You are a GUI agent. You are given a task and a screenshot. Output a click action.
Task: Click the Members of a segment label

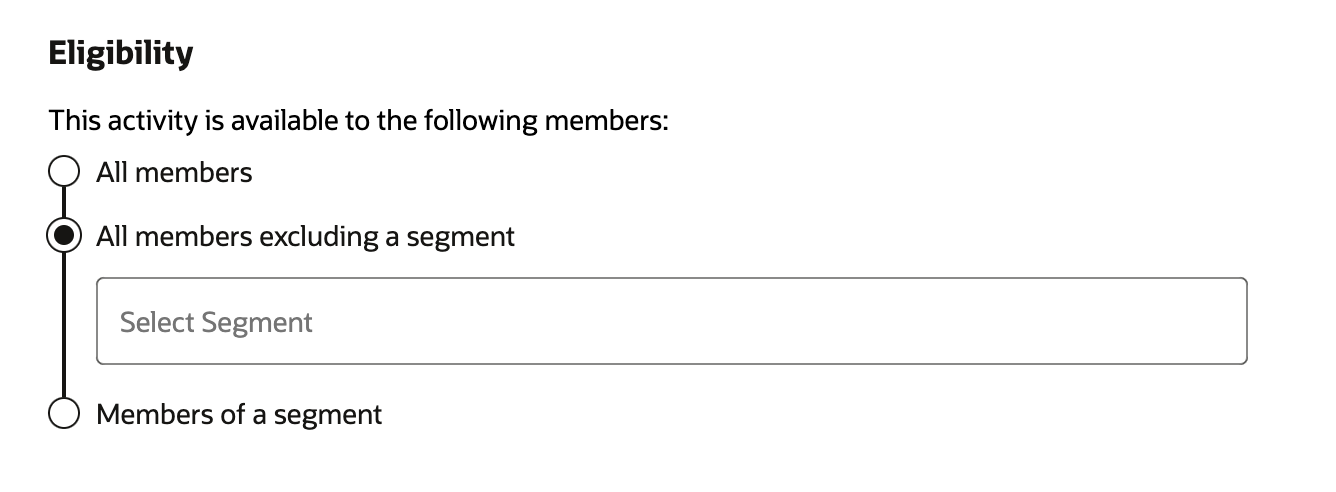click(239, 414)
